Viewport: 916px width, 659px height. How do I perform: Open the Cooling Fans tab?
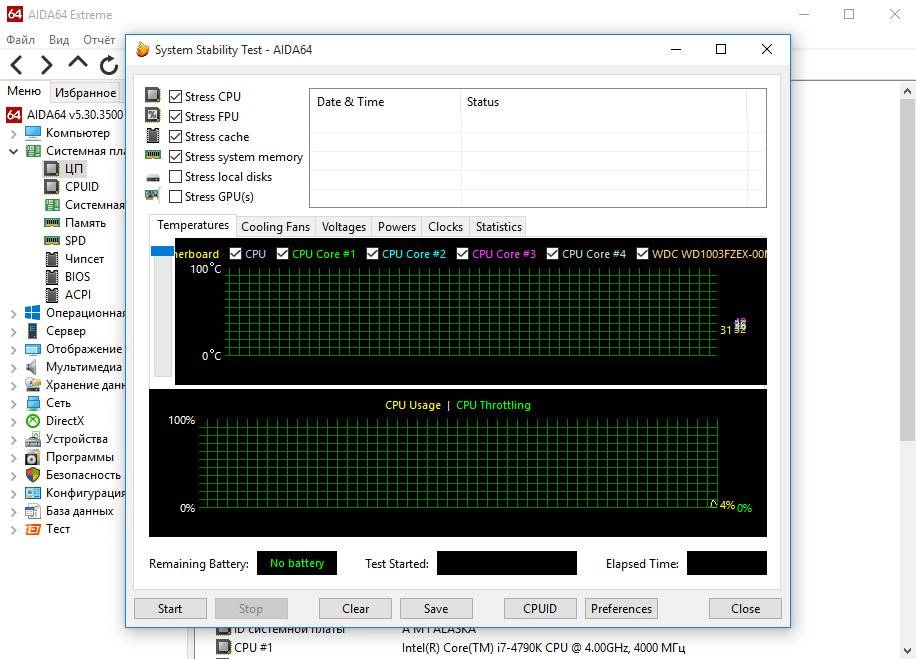coord(275,227)
